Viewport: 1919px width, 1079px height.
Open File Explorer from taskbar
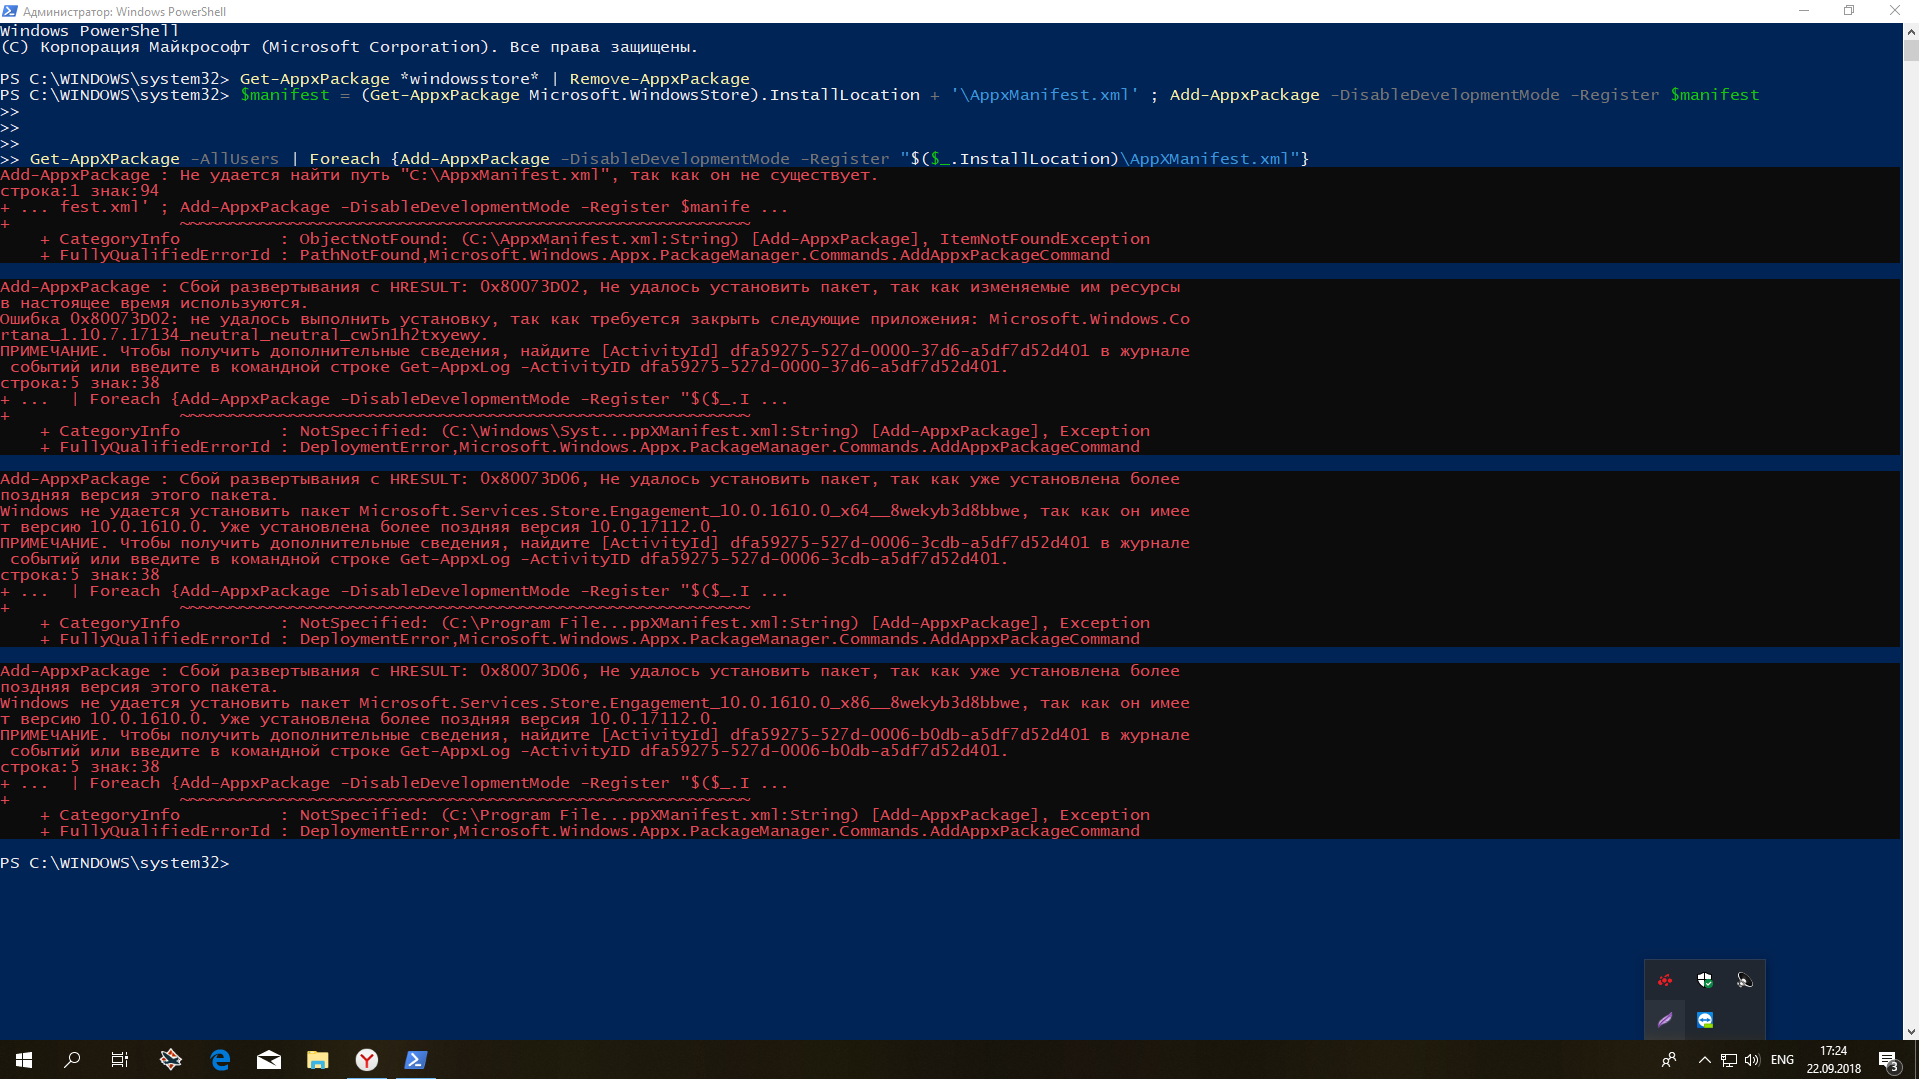click(x=318, y=1060)
